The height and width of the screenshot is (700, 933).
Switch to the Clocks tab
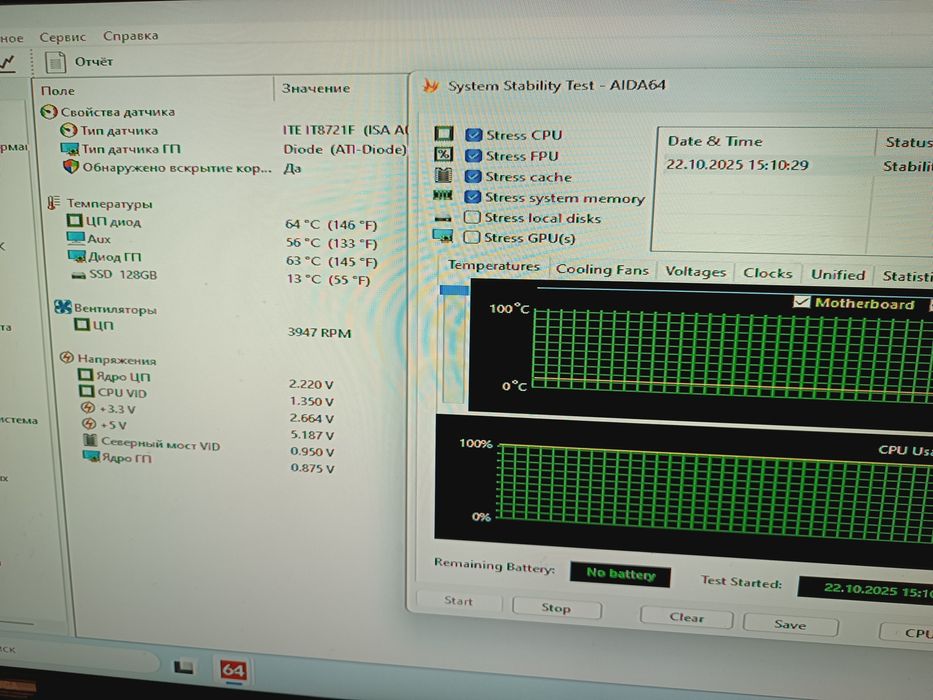(768, 273)
